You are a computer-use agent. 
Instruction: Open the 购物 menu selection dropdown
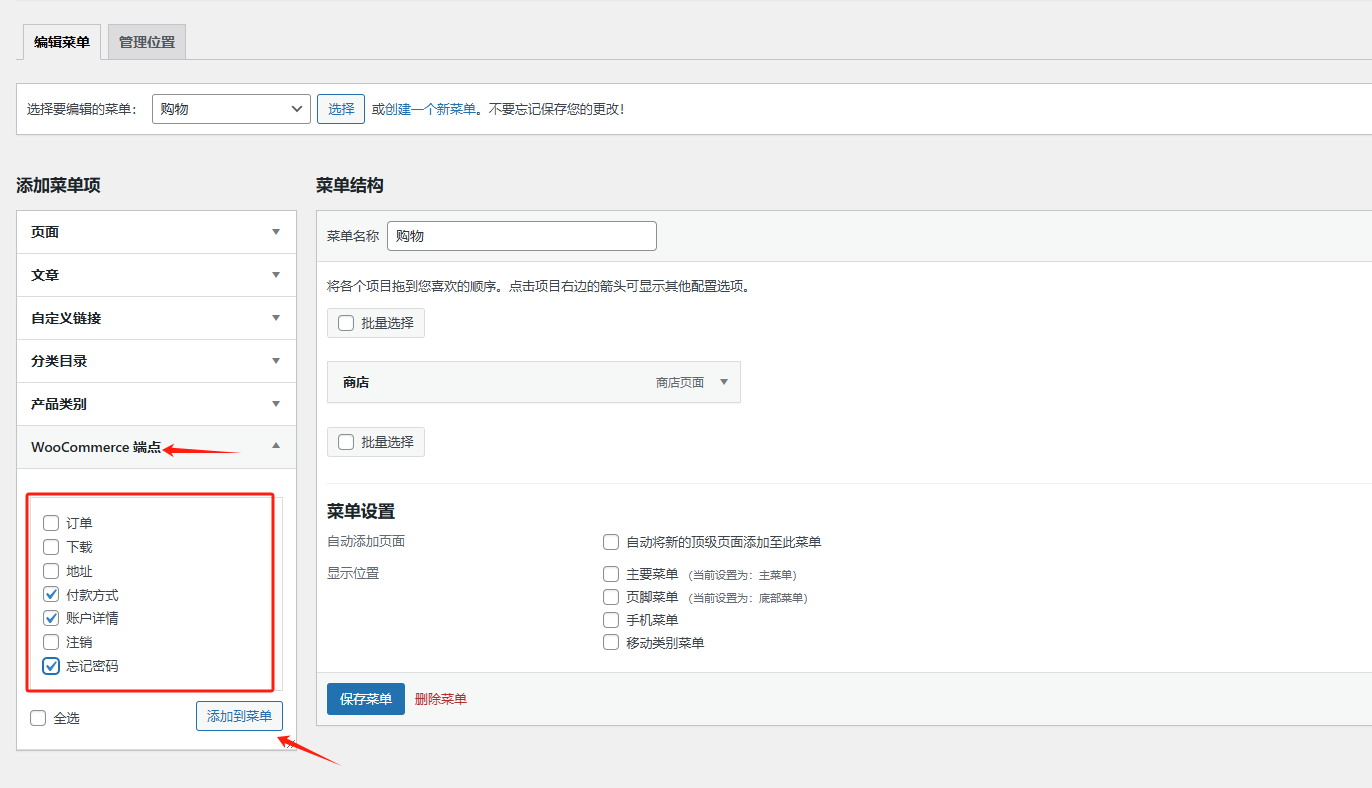pyautogui.click(x=230, y=108)
